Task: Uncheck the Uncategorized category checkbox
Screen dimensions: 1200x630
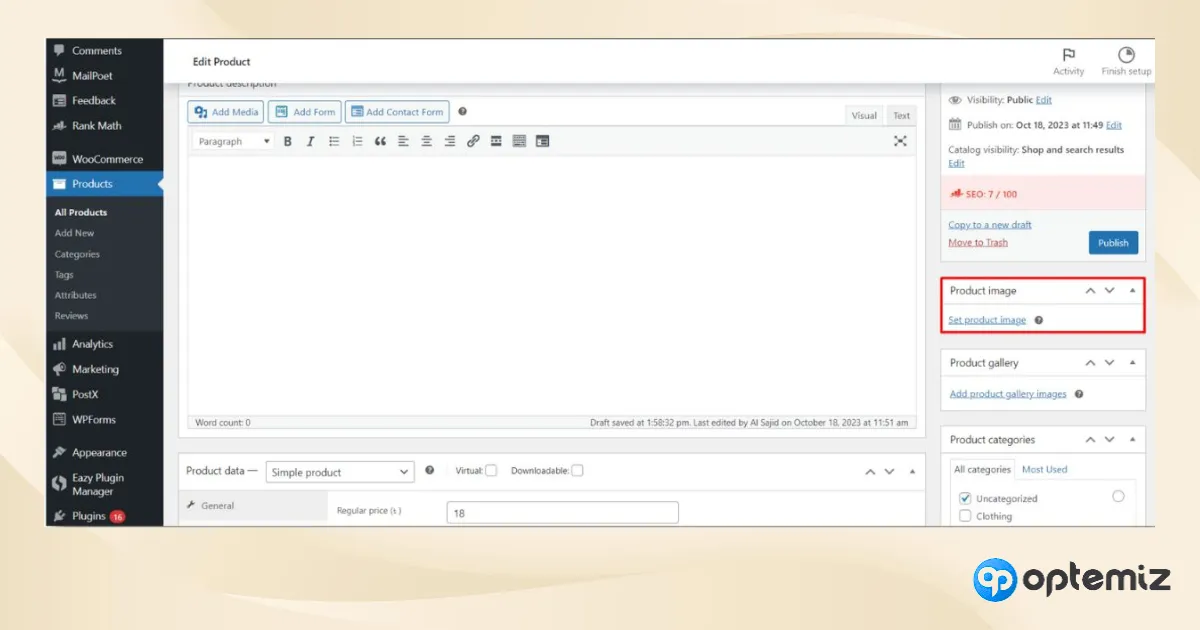Action: point(965,498)
